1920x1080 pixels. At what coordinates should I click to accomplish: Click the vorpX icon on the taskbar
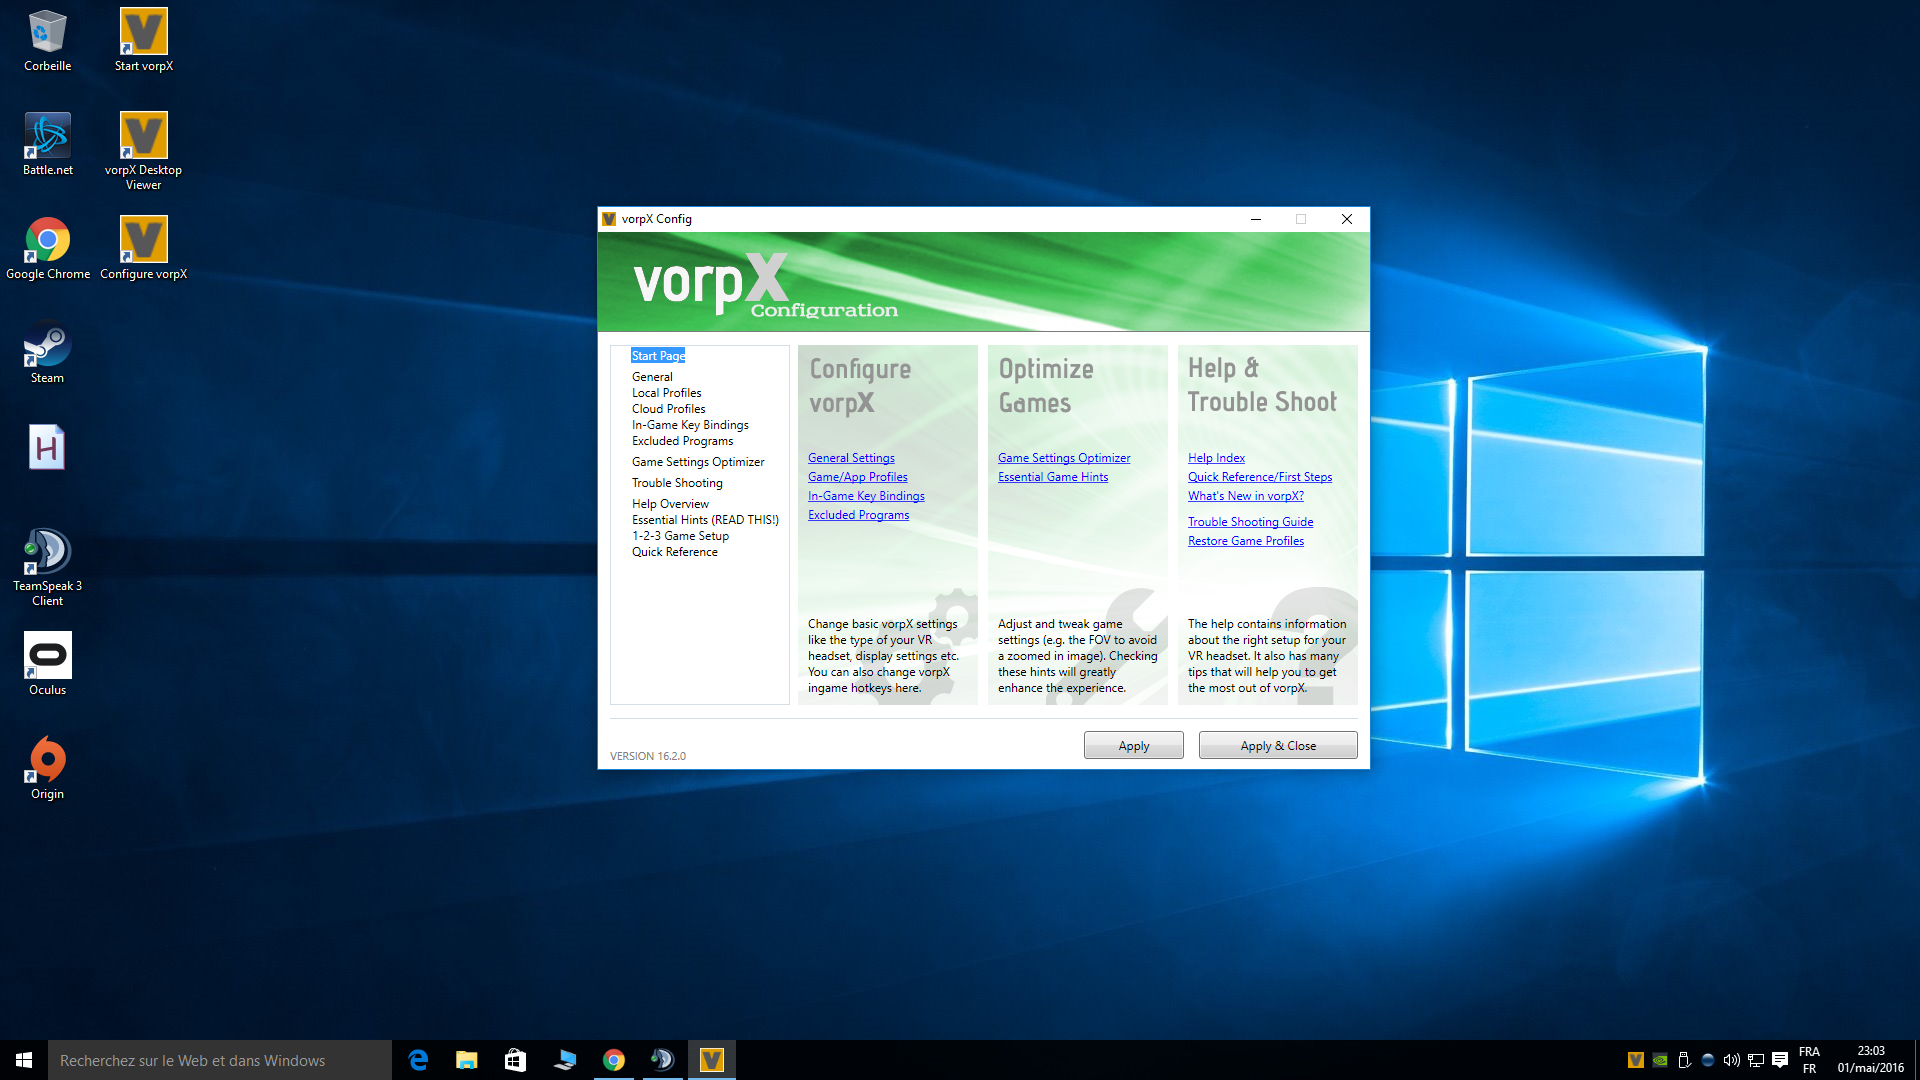pos(712,1060)
